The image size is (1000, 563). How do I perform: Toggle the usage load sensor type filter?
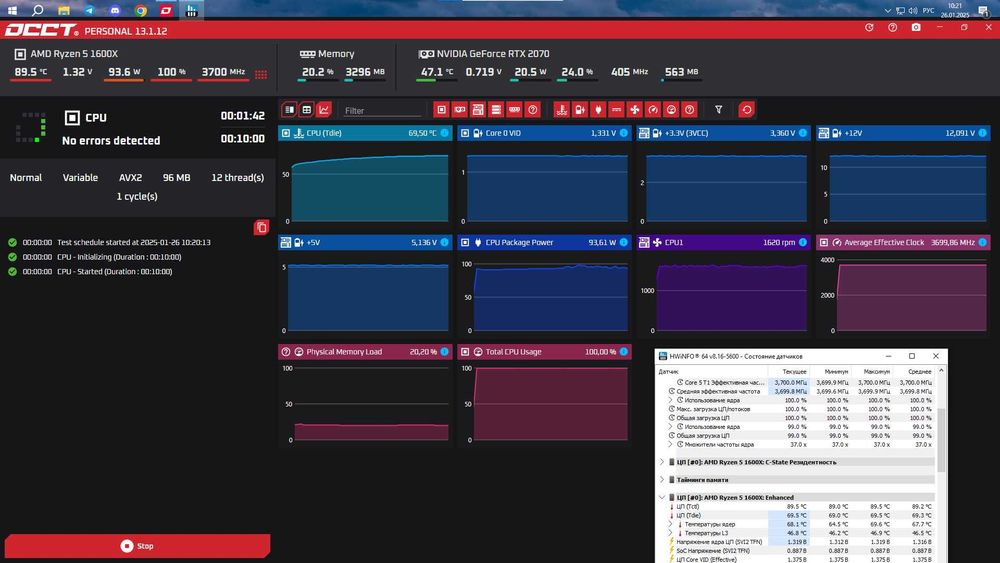click(x=671, y=110)
